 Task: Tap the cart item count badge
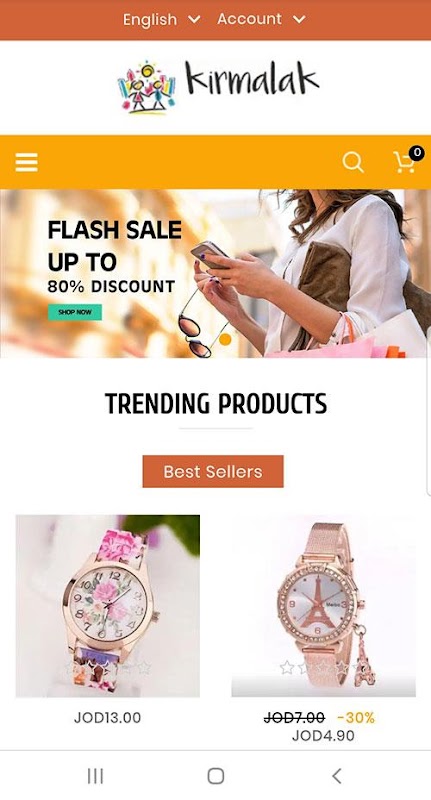click(417, 152)
